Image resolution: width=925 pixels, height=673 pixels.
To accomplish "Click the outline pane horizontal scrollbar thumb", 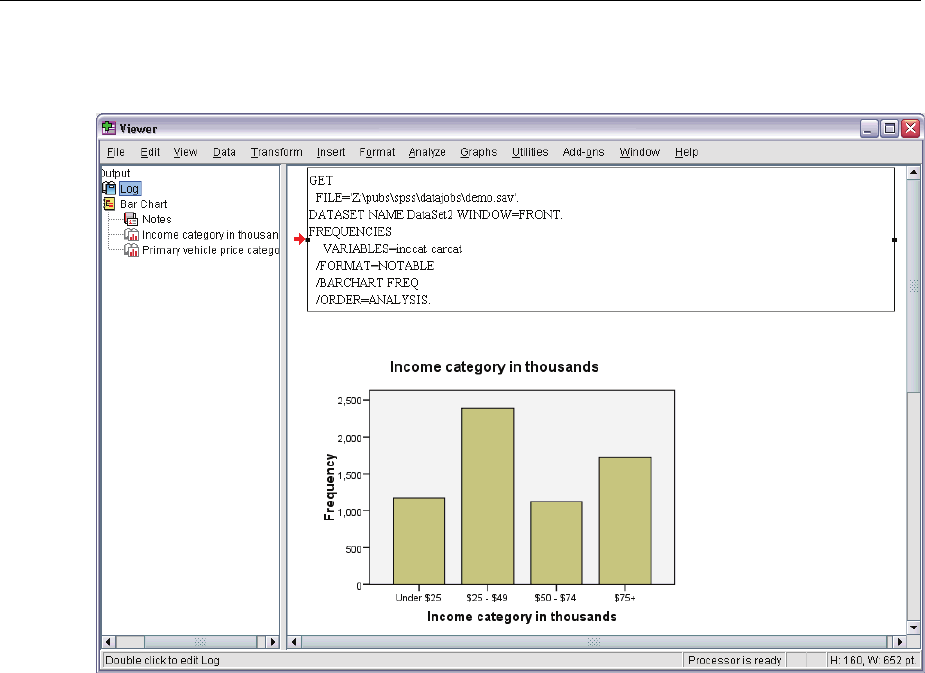I will click(x=201, y=642).
